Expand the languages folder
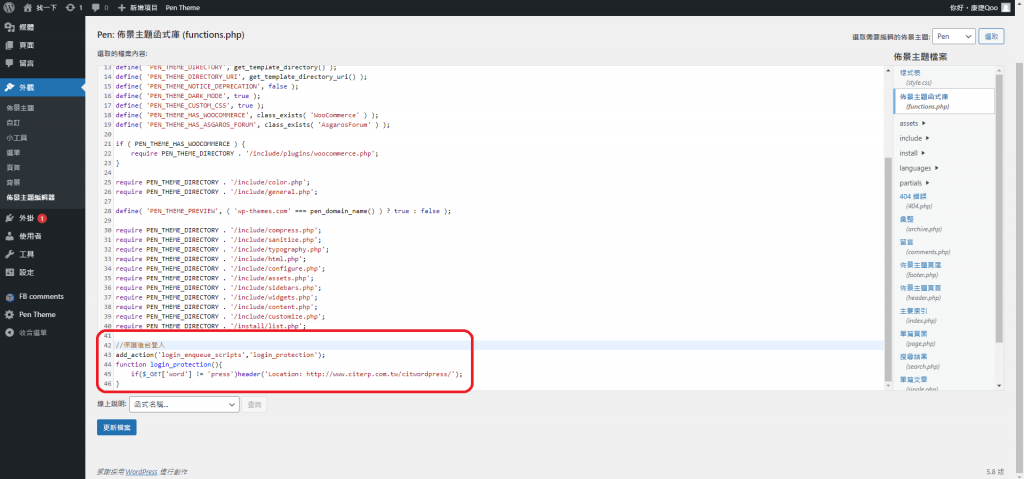This screenshot has width=1024, height=479. coord(919,167)
